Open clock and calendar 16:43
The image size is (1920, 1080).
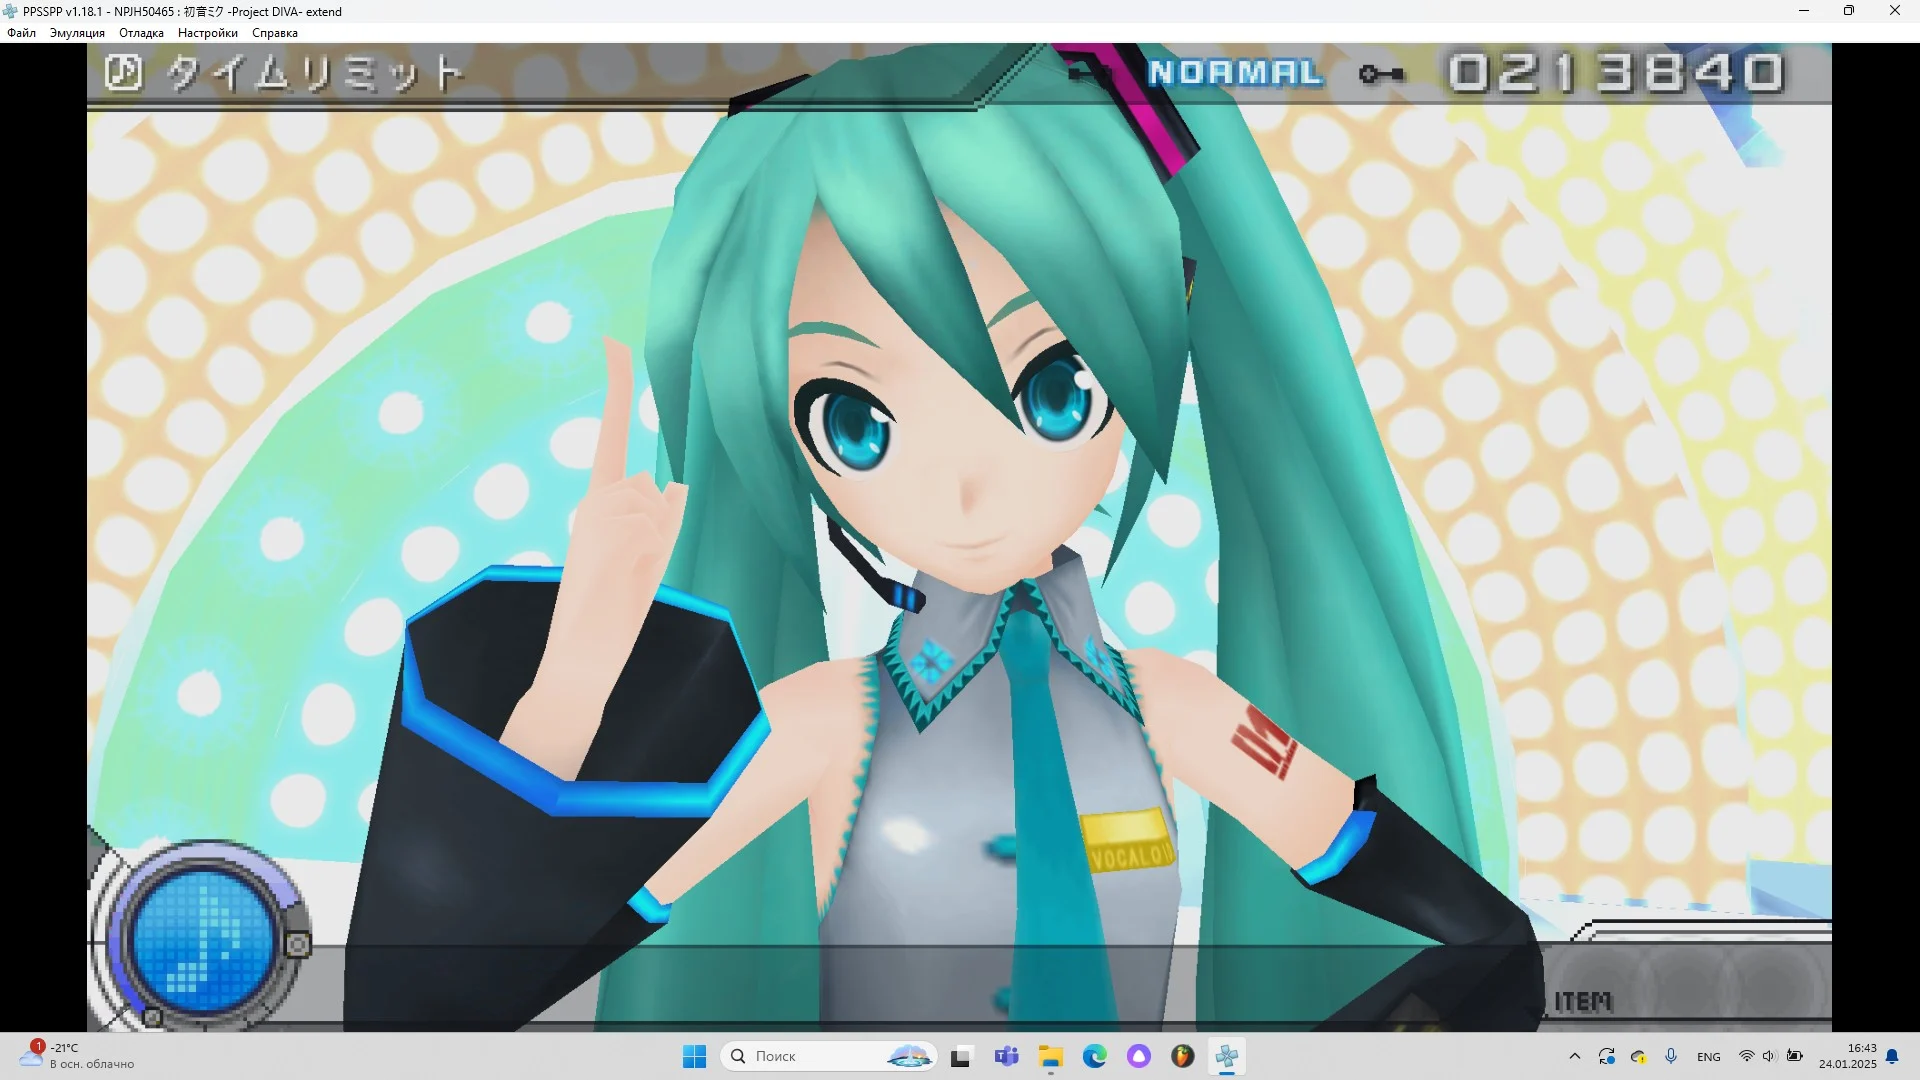(1848, 1056)
